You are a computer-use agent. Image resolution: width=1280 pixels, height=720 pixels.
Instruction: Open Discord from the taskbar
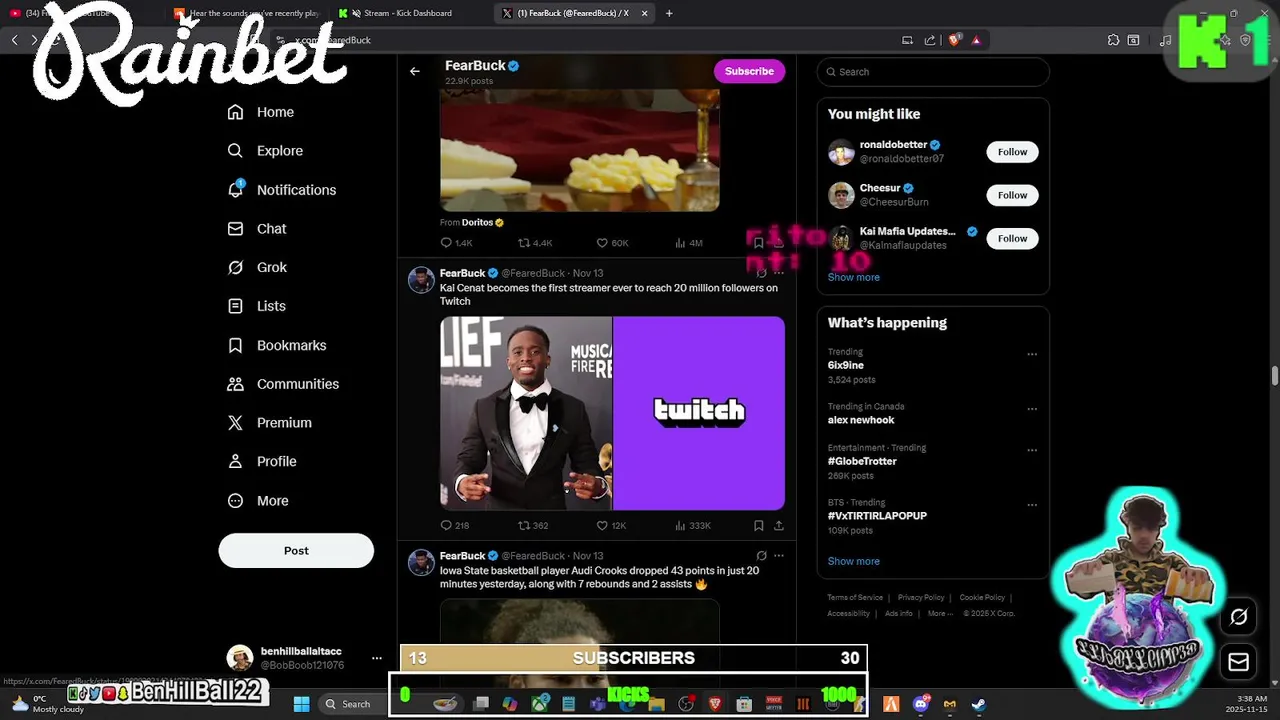pos(921,704)
